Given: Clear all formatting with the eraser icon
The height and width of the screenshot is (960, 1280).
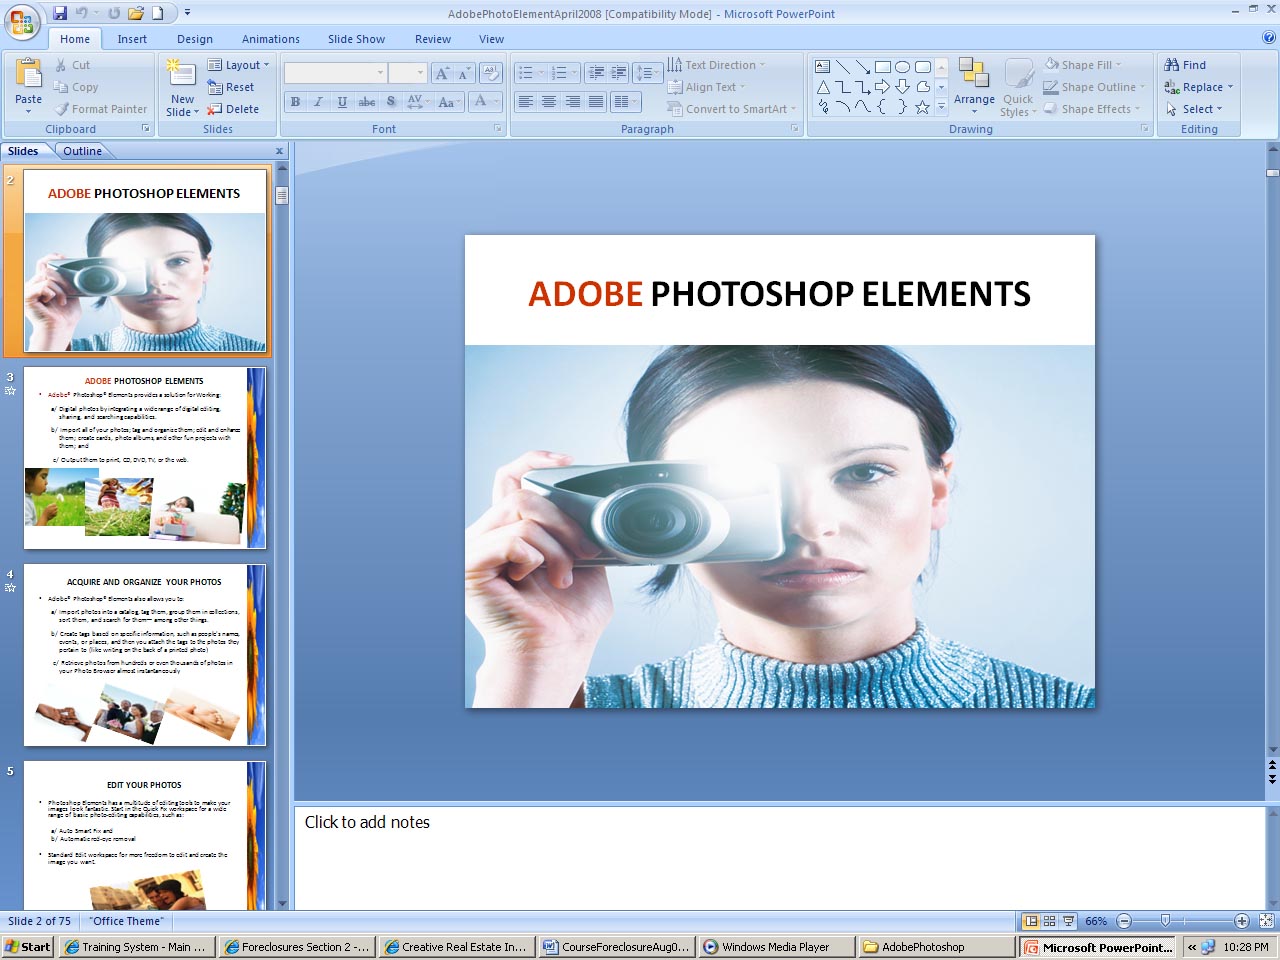Looking at the screenshot, I should 491,73.
